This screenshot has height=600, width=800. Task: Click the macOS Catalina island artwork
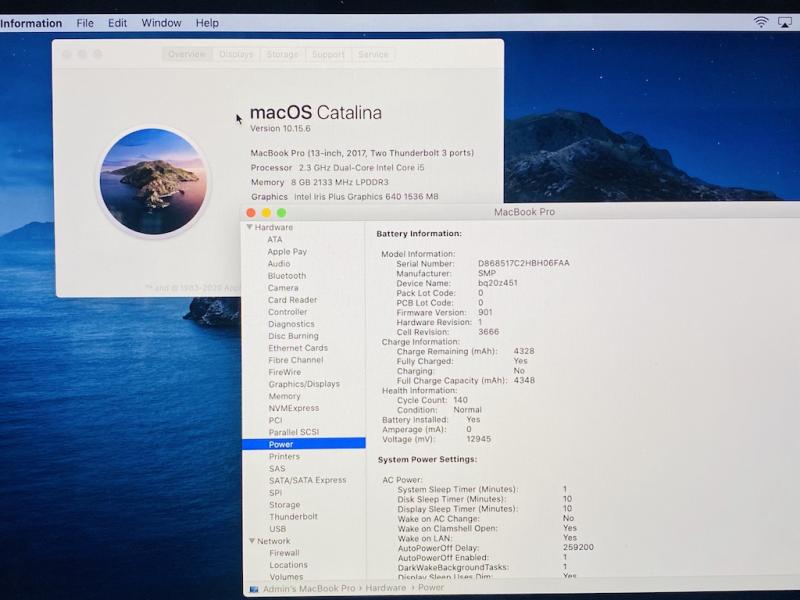click(153, 182)
